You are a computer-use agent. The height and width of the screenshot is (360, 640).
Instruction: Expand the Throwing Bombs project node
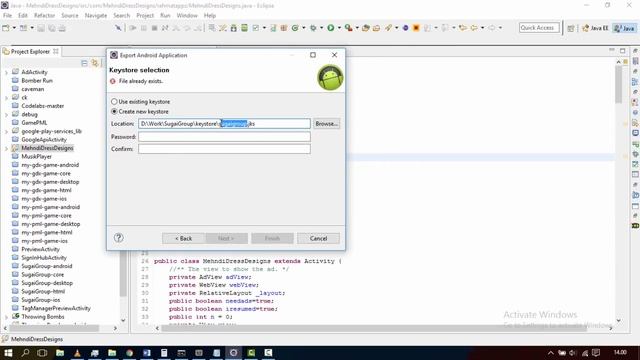(6, 317)
